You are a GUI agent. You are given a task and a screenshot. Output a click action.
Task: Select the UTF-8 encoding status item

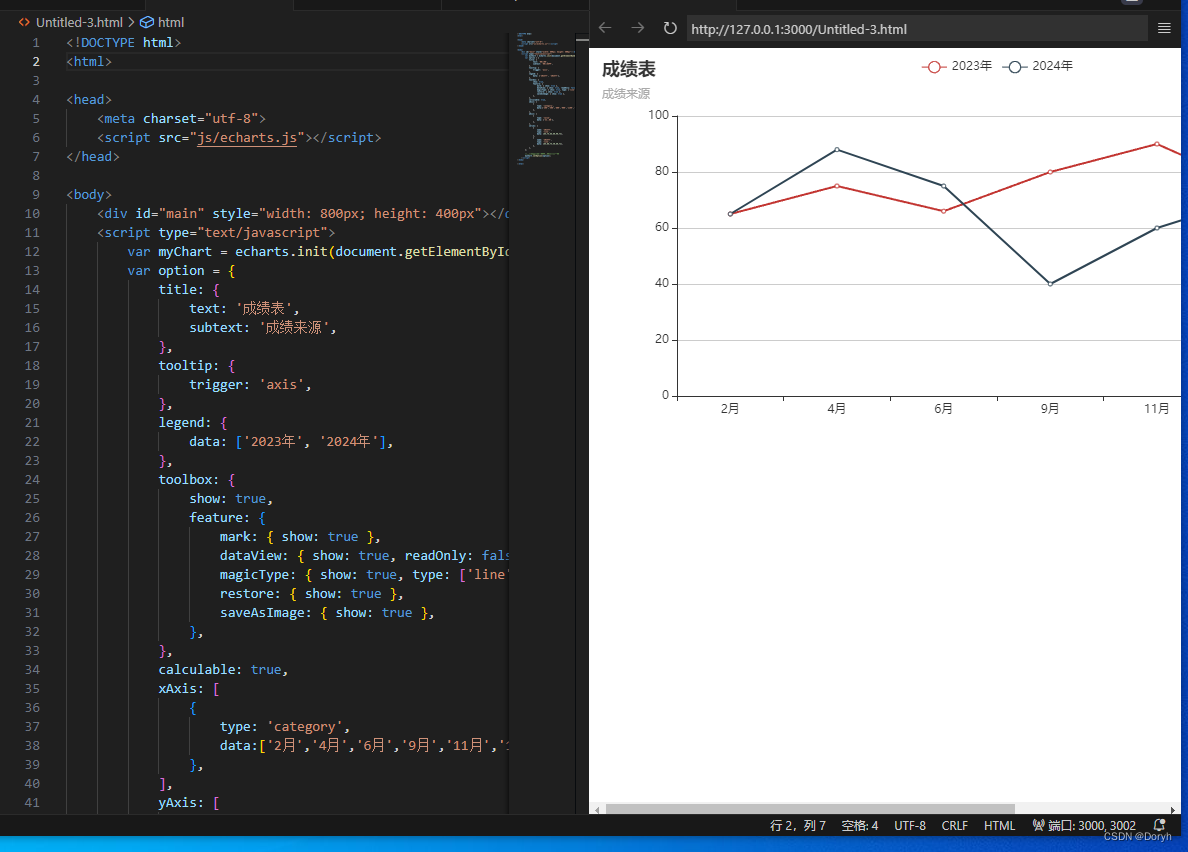click(910, 825)
